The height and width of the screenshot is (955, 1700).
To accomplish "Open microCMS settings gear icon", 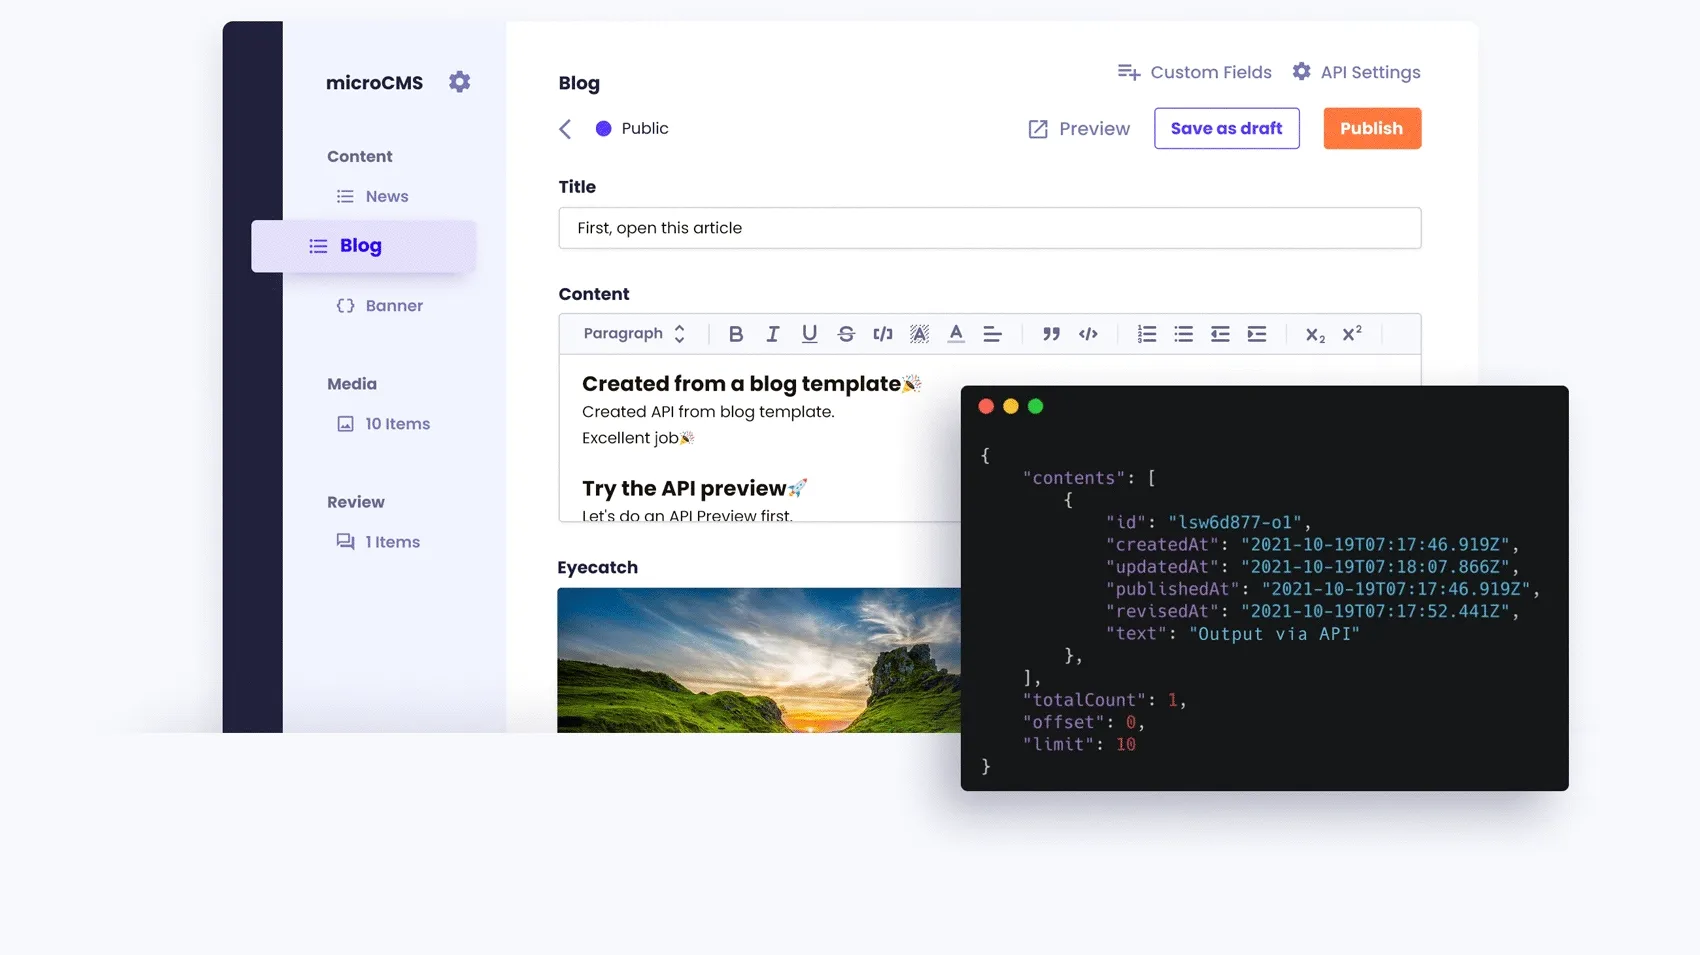I will click(459, 82).
